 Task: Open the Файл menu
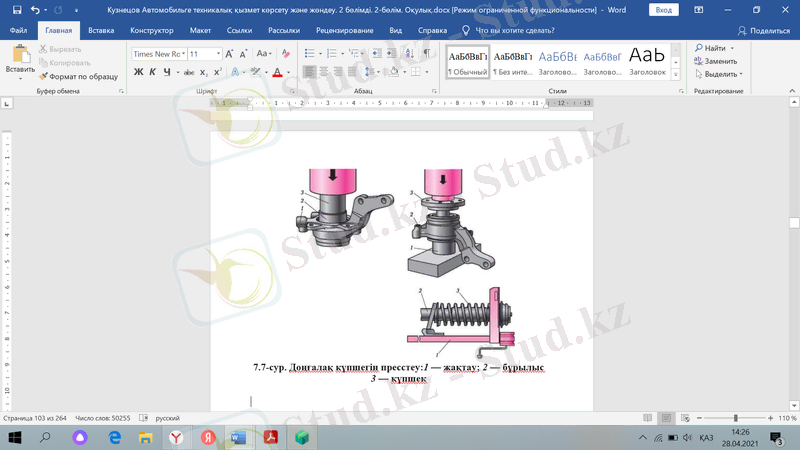(x=18, y=31)
